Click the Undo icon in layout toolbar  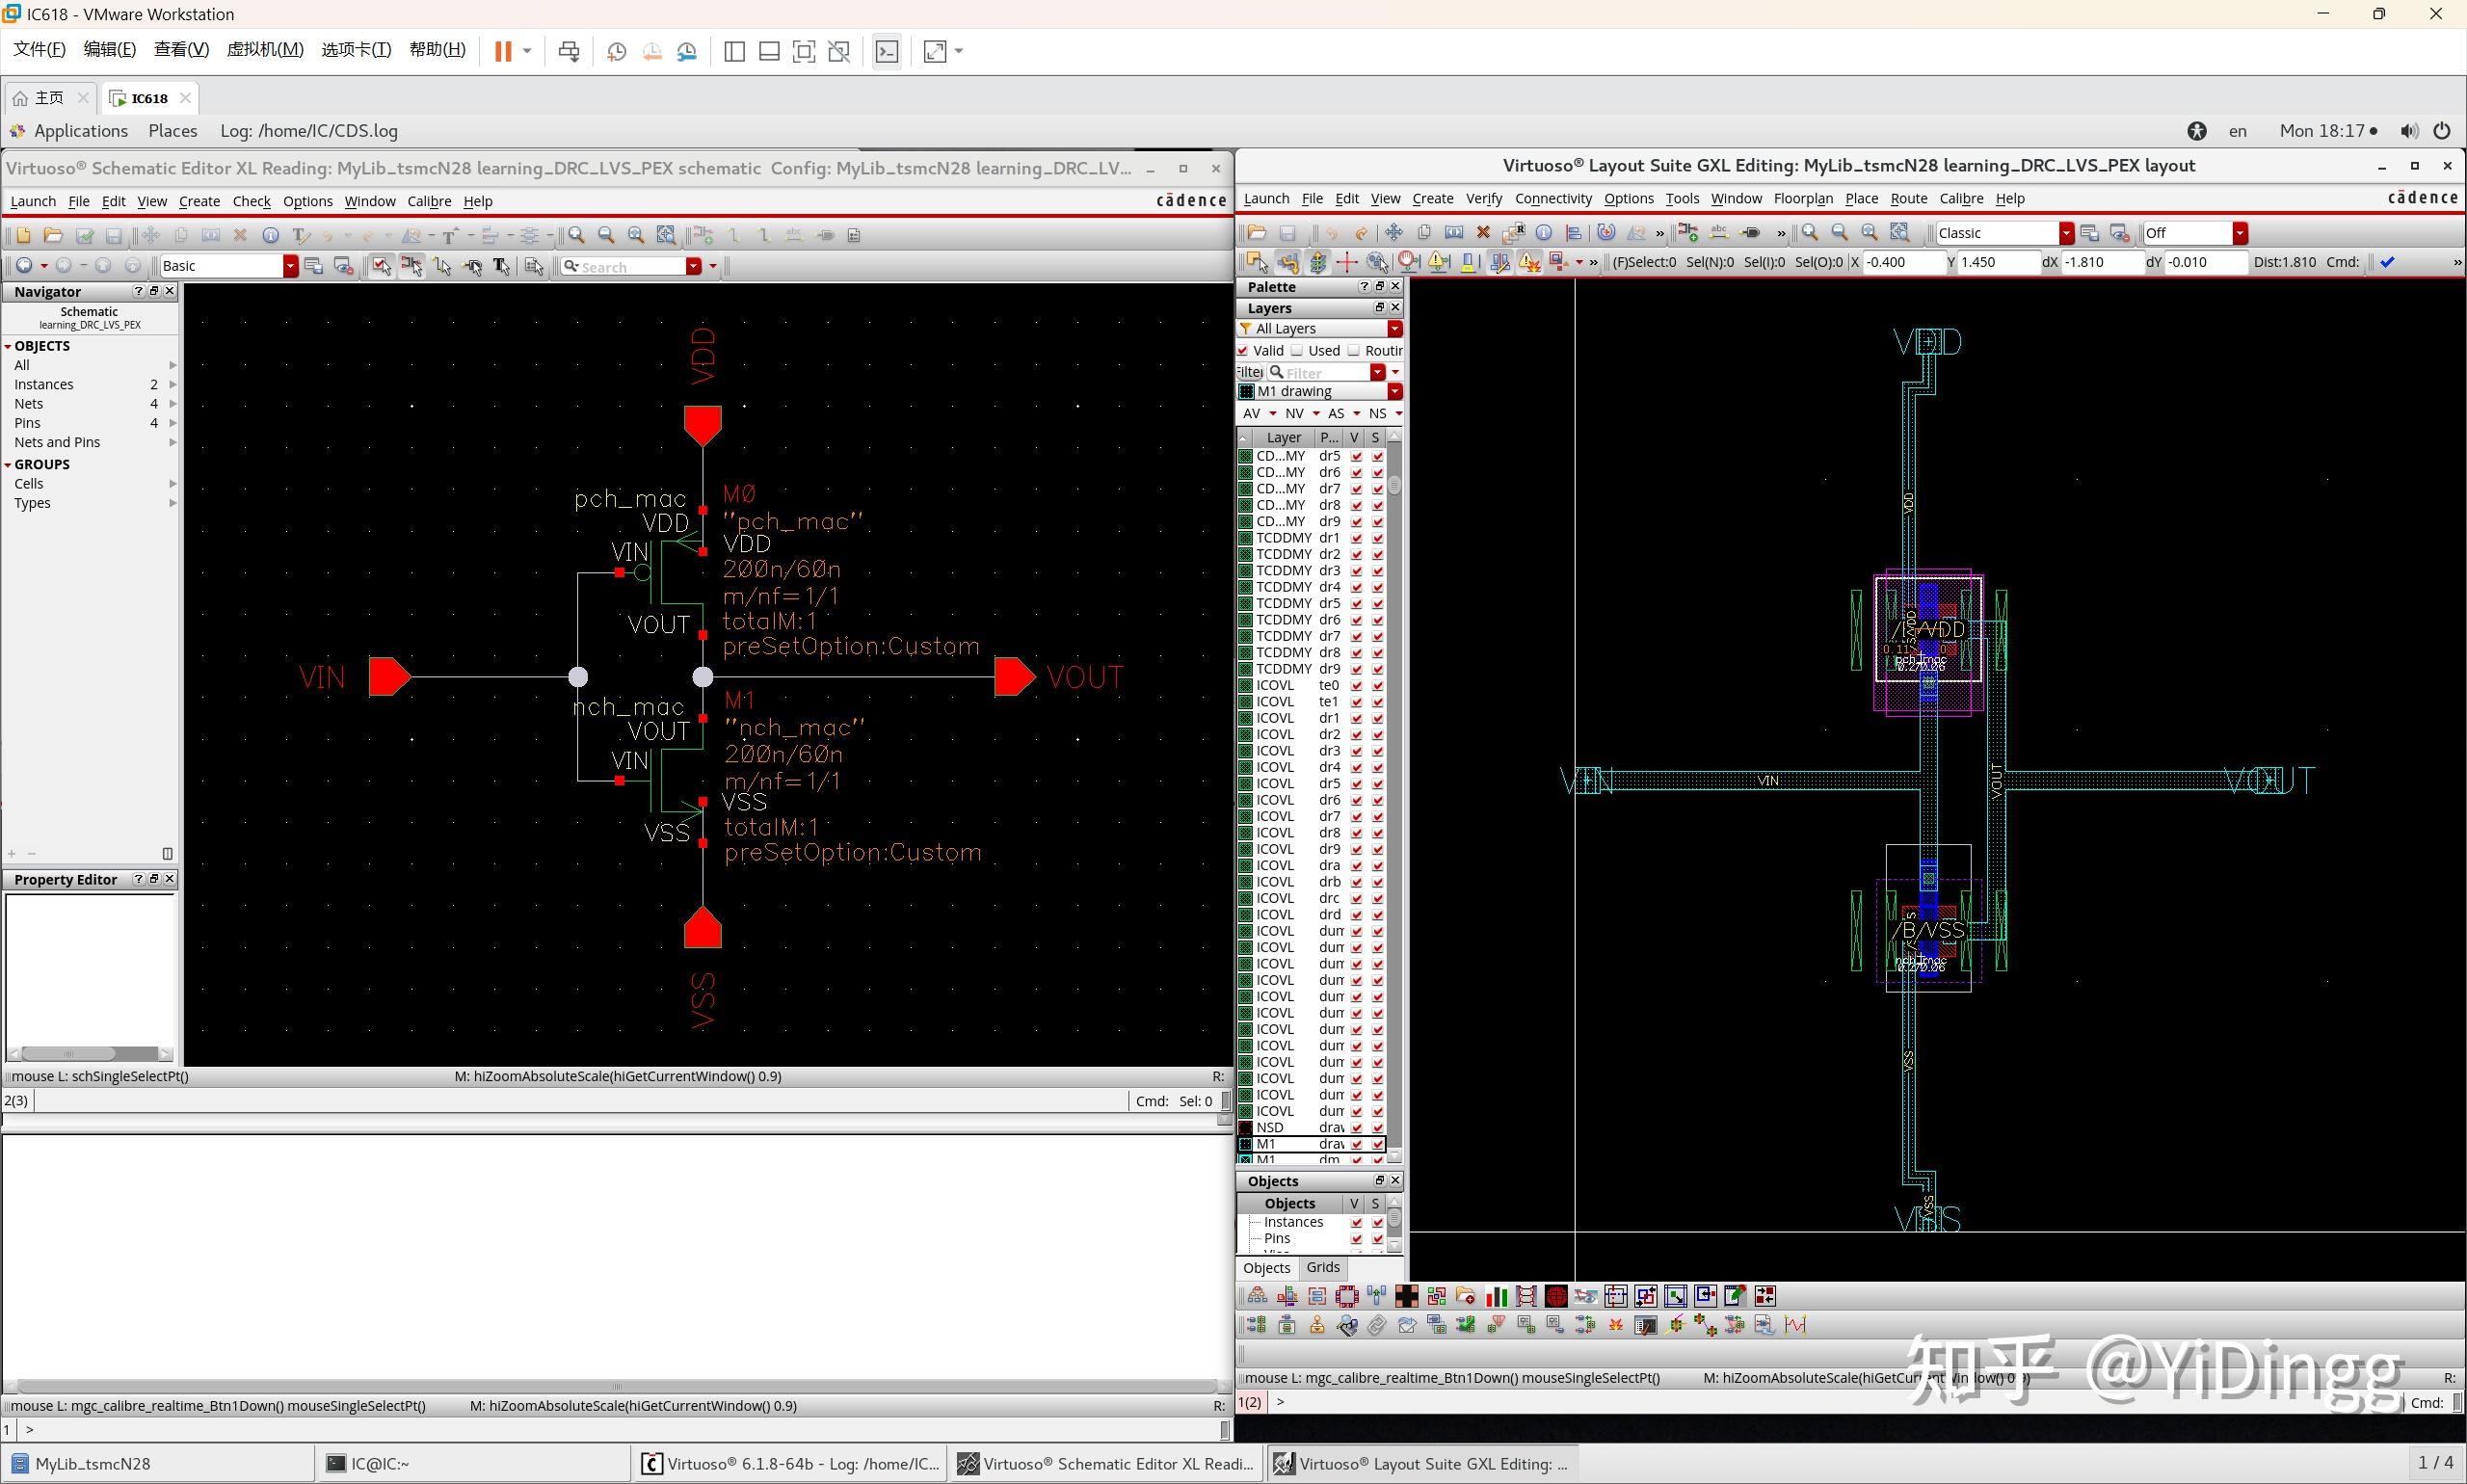1331,232
